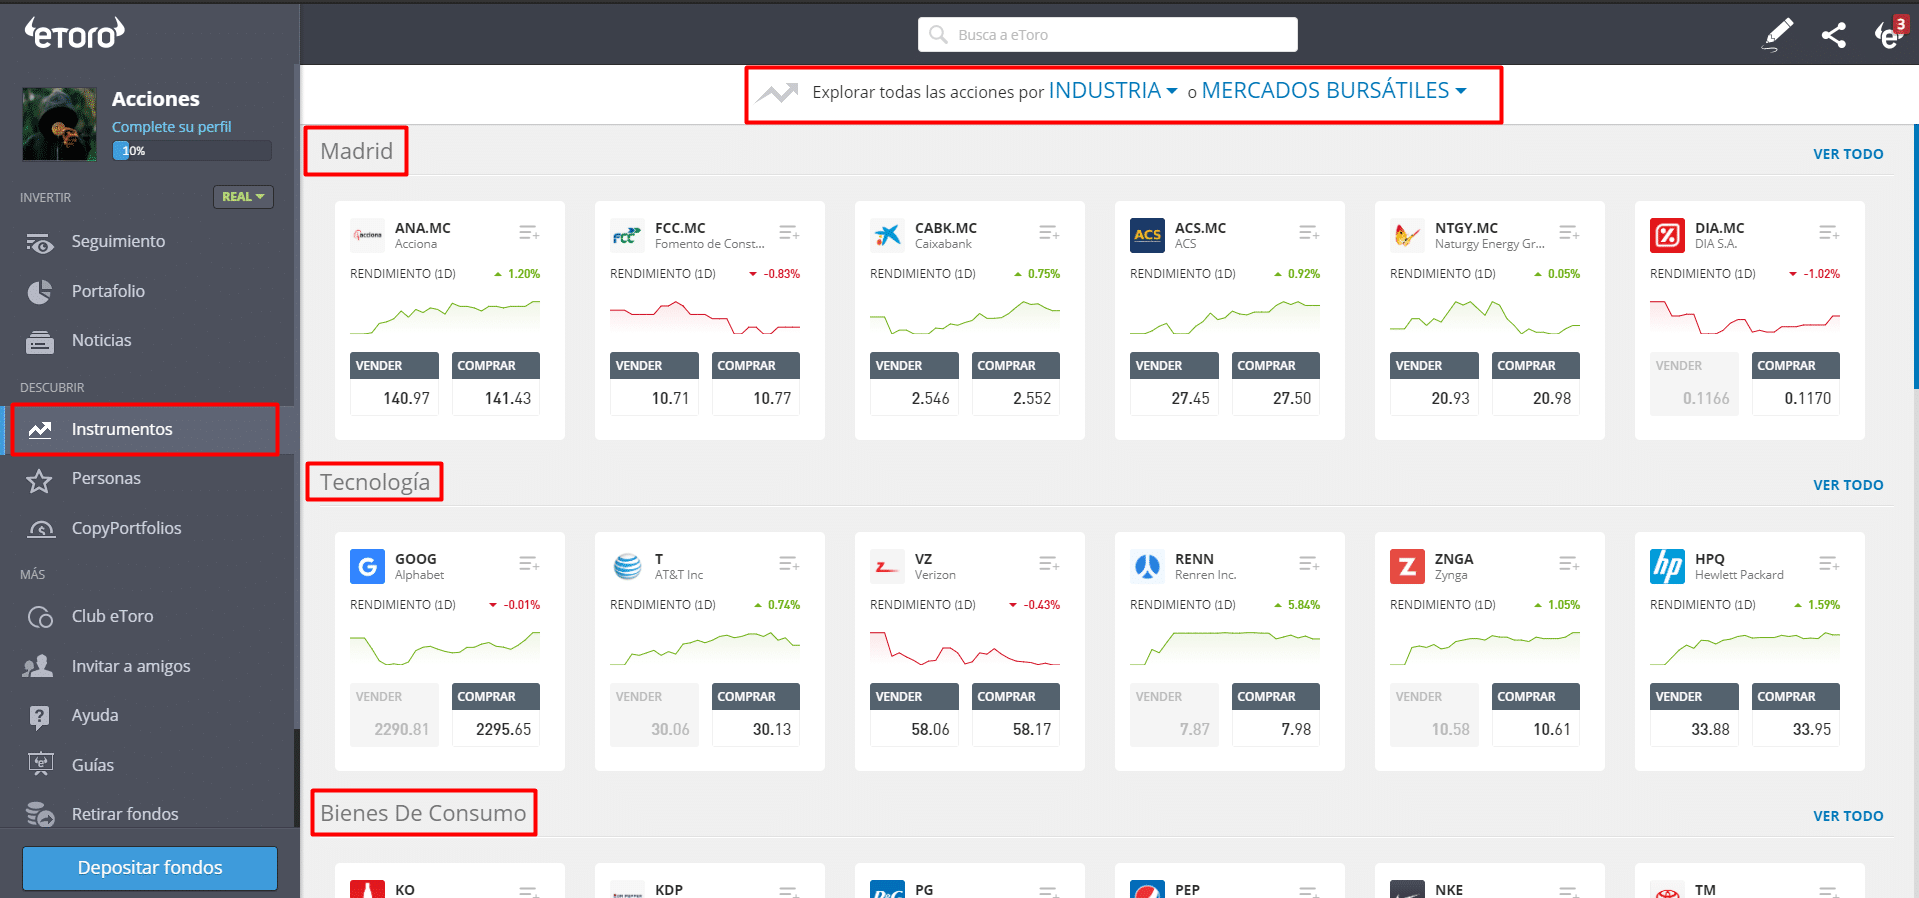Click the Zynga logo icon
This screenshot has width=1919, height=898.
pos(1407,567)
